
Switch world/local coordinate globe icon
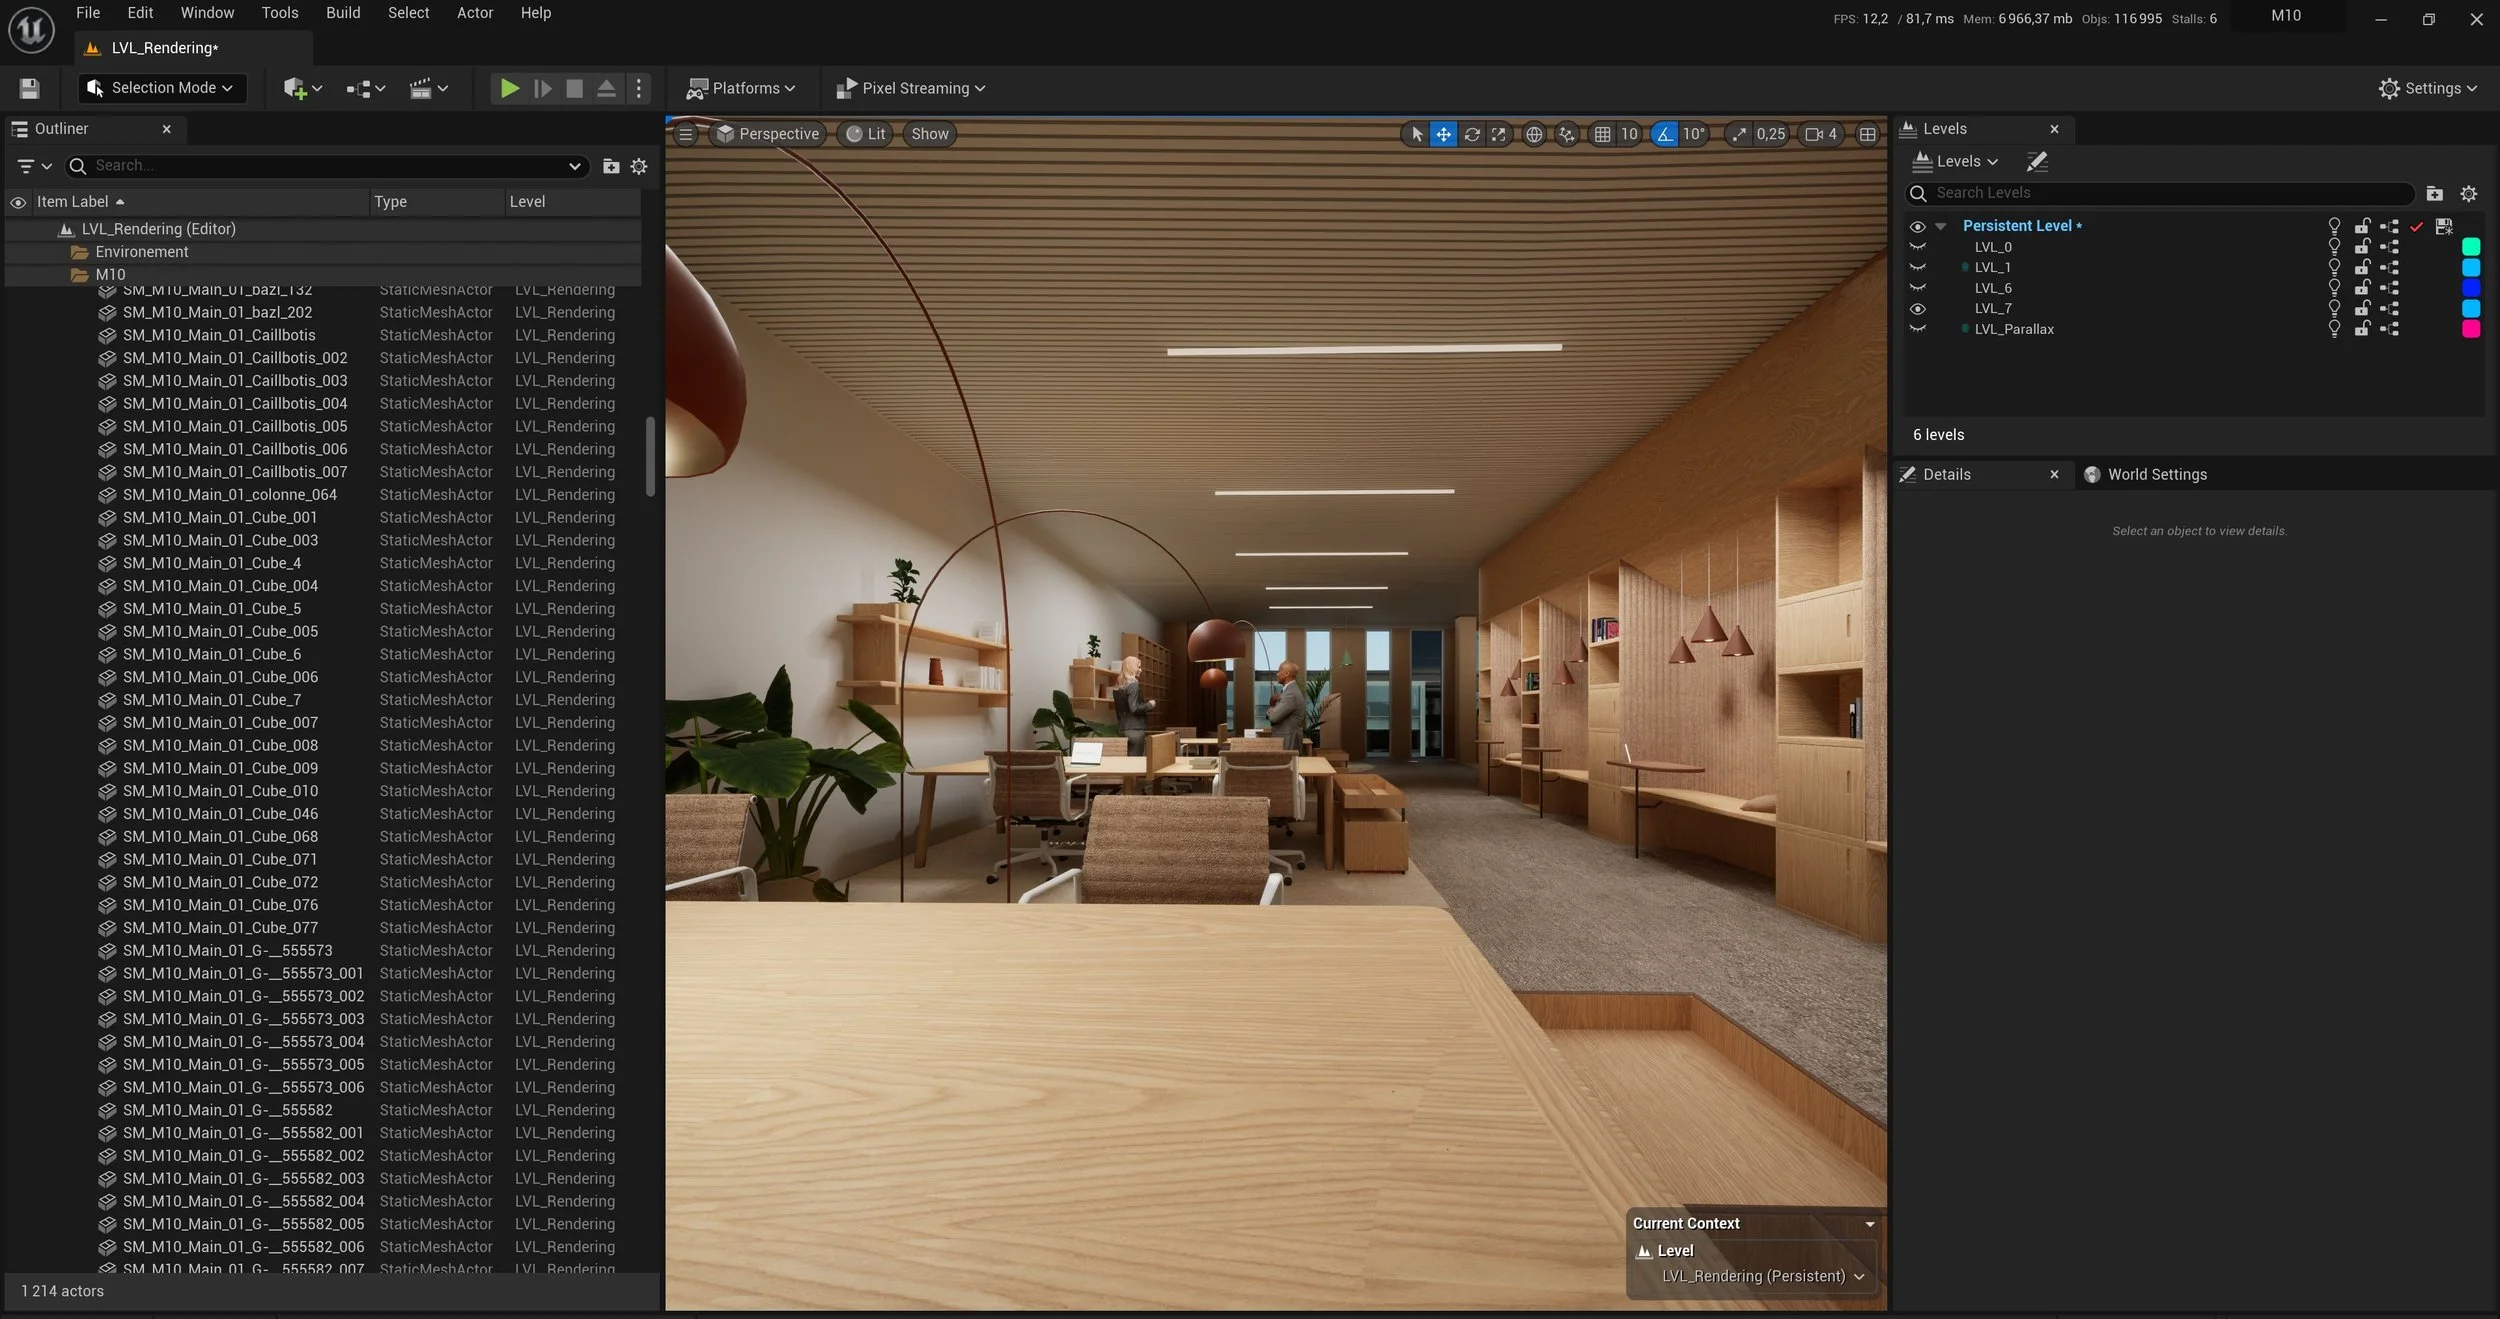tap(1533, 134)
